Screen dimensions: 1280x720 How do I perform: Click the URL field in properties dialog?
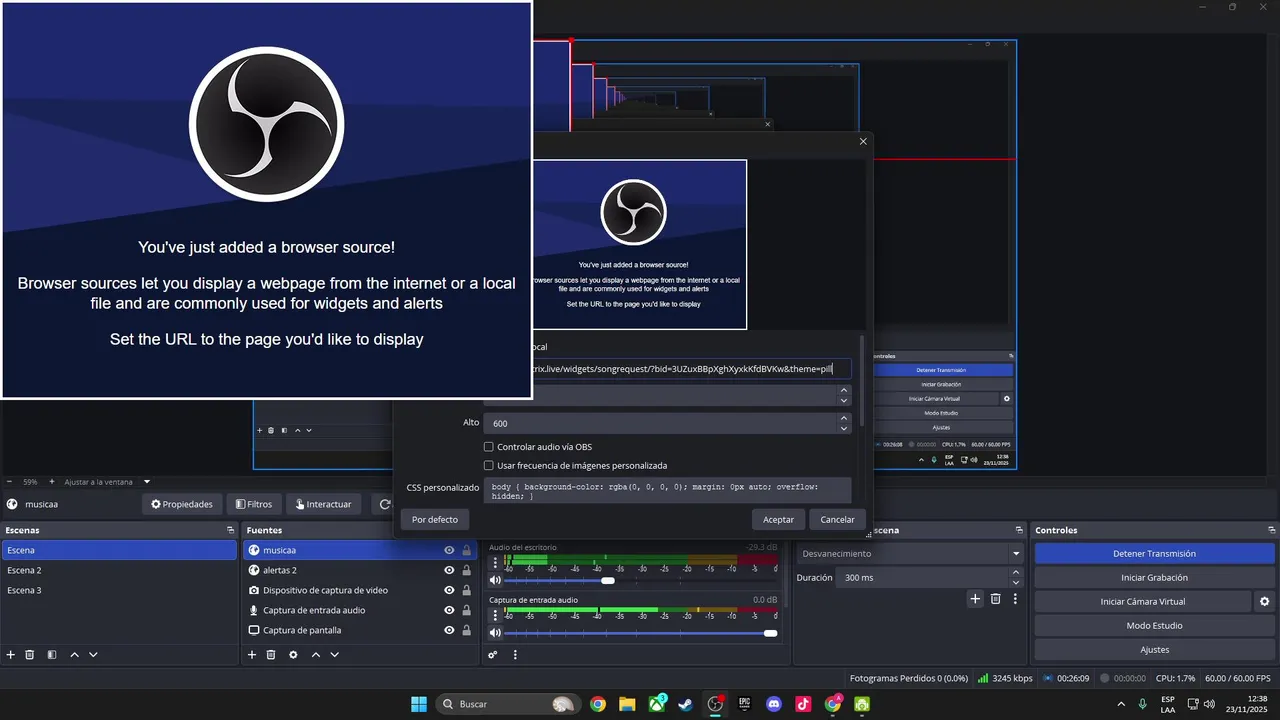(x=690, y=369)
